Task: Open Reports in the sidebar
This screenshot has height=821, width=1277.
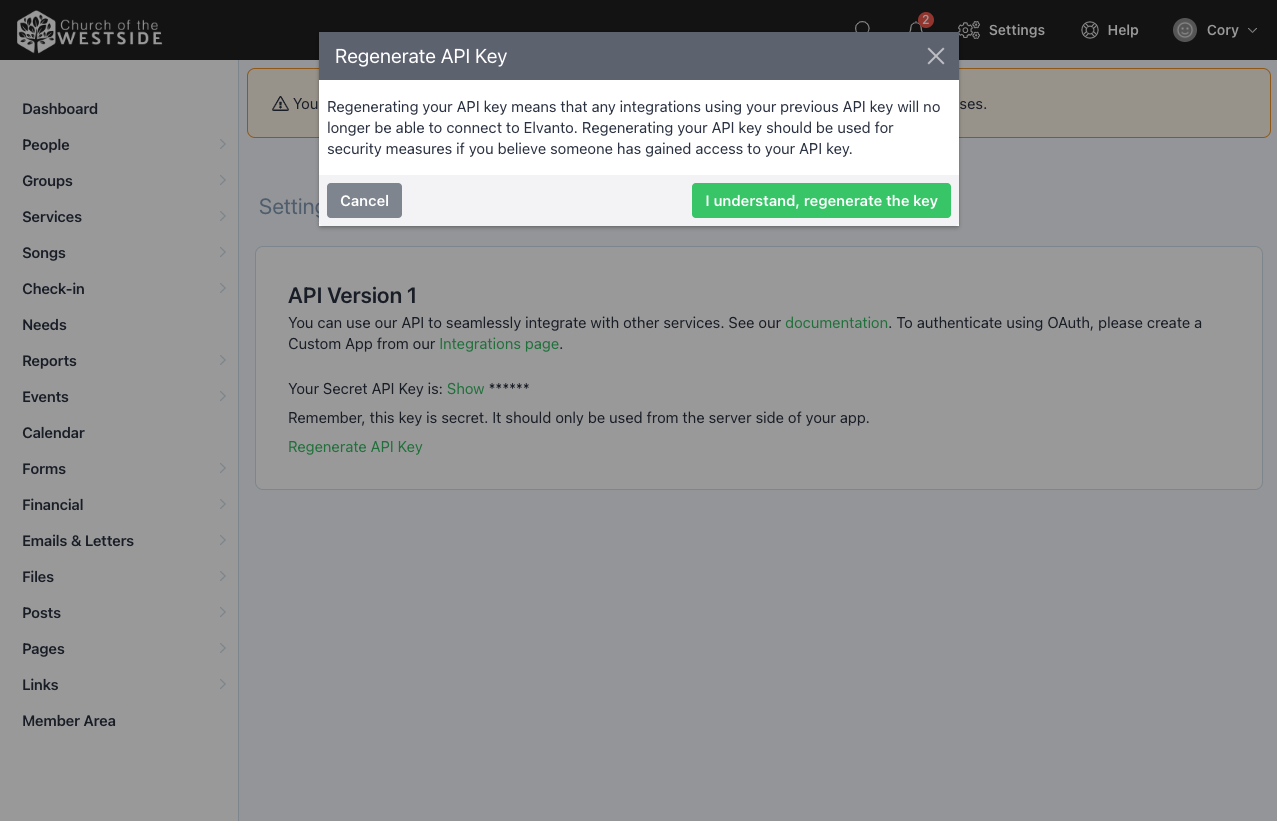Action: coord(49,361)
